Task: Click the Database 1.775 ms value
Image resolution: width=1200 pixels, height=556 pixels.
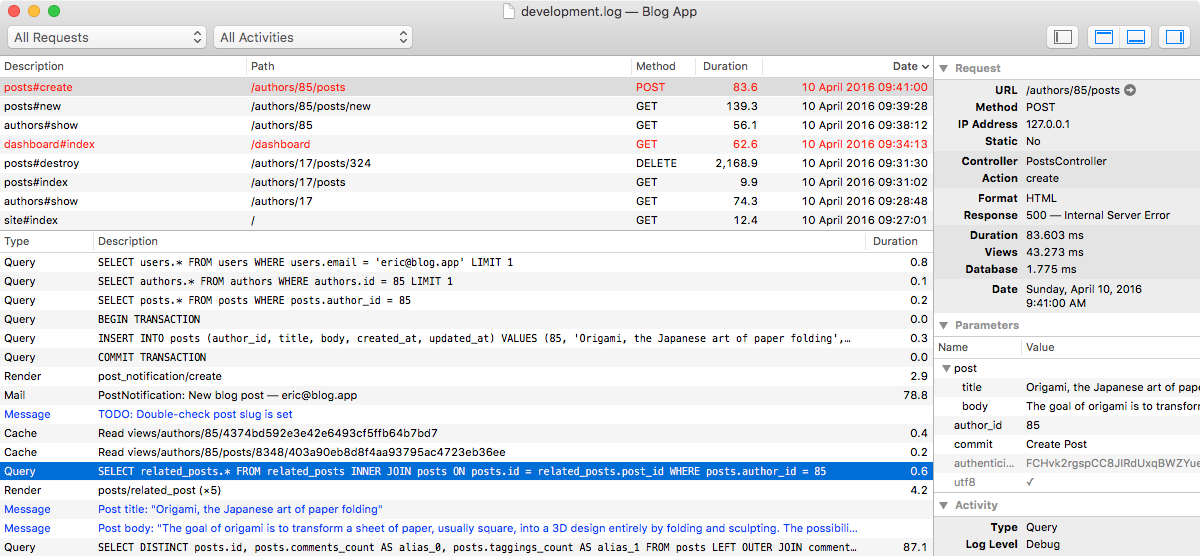Action: point(1051,269)
